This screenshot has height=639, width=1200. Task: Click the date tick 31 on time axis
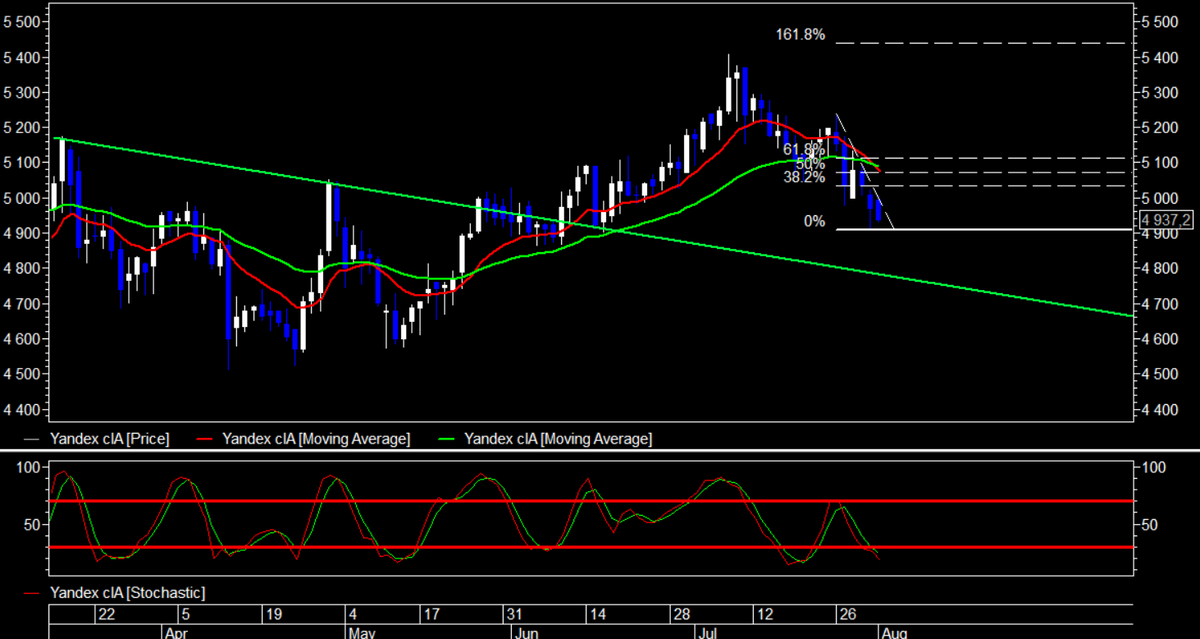click(514, 614)
